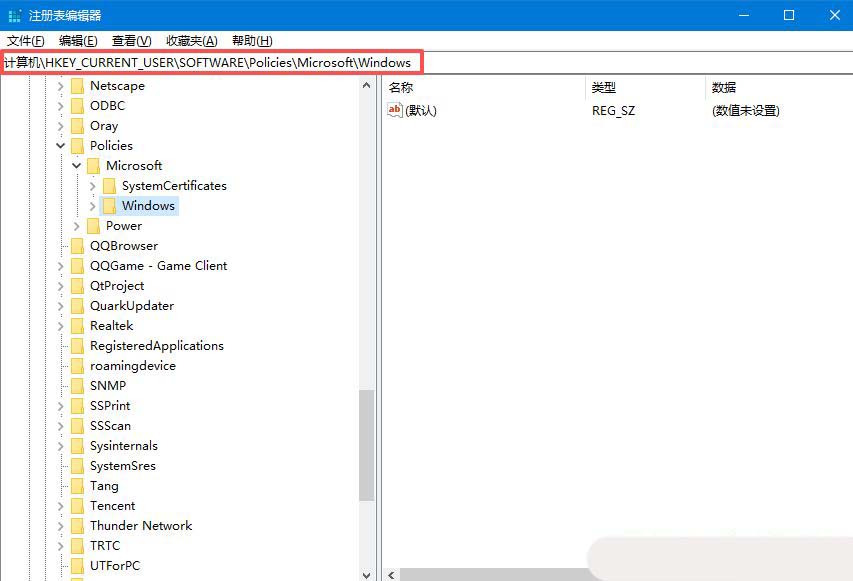Click the Tang folder icon
The image size is (853, 581).
tap(77, 486)
